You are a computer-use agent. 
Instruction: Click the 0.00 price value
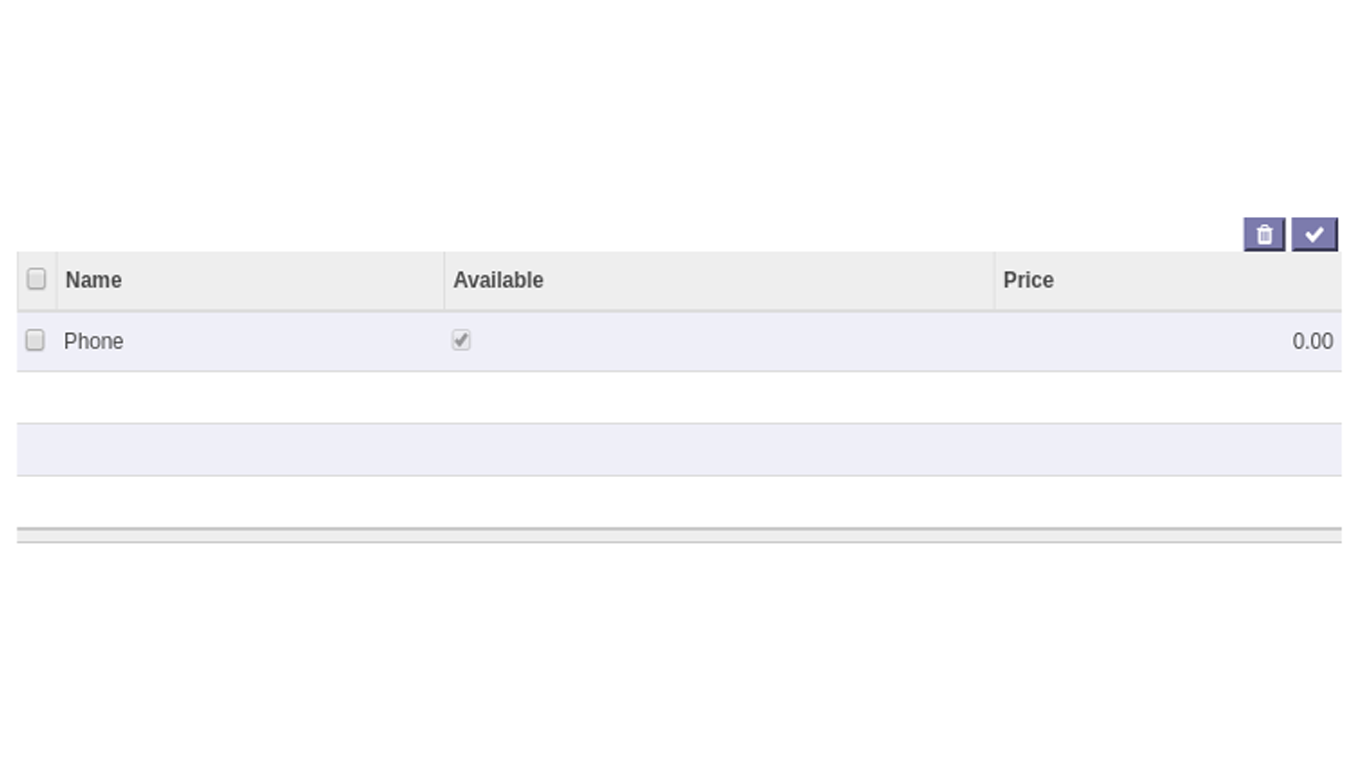[1312, 341]
